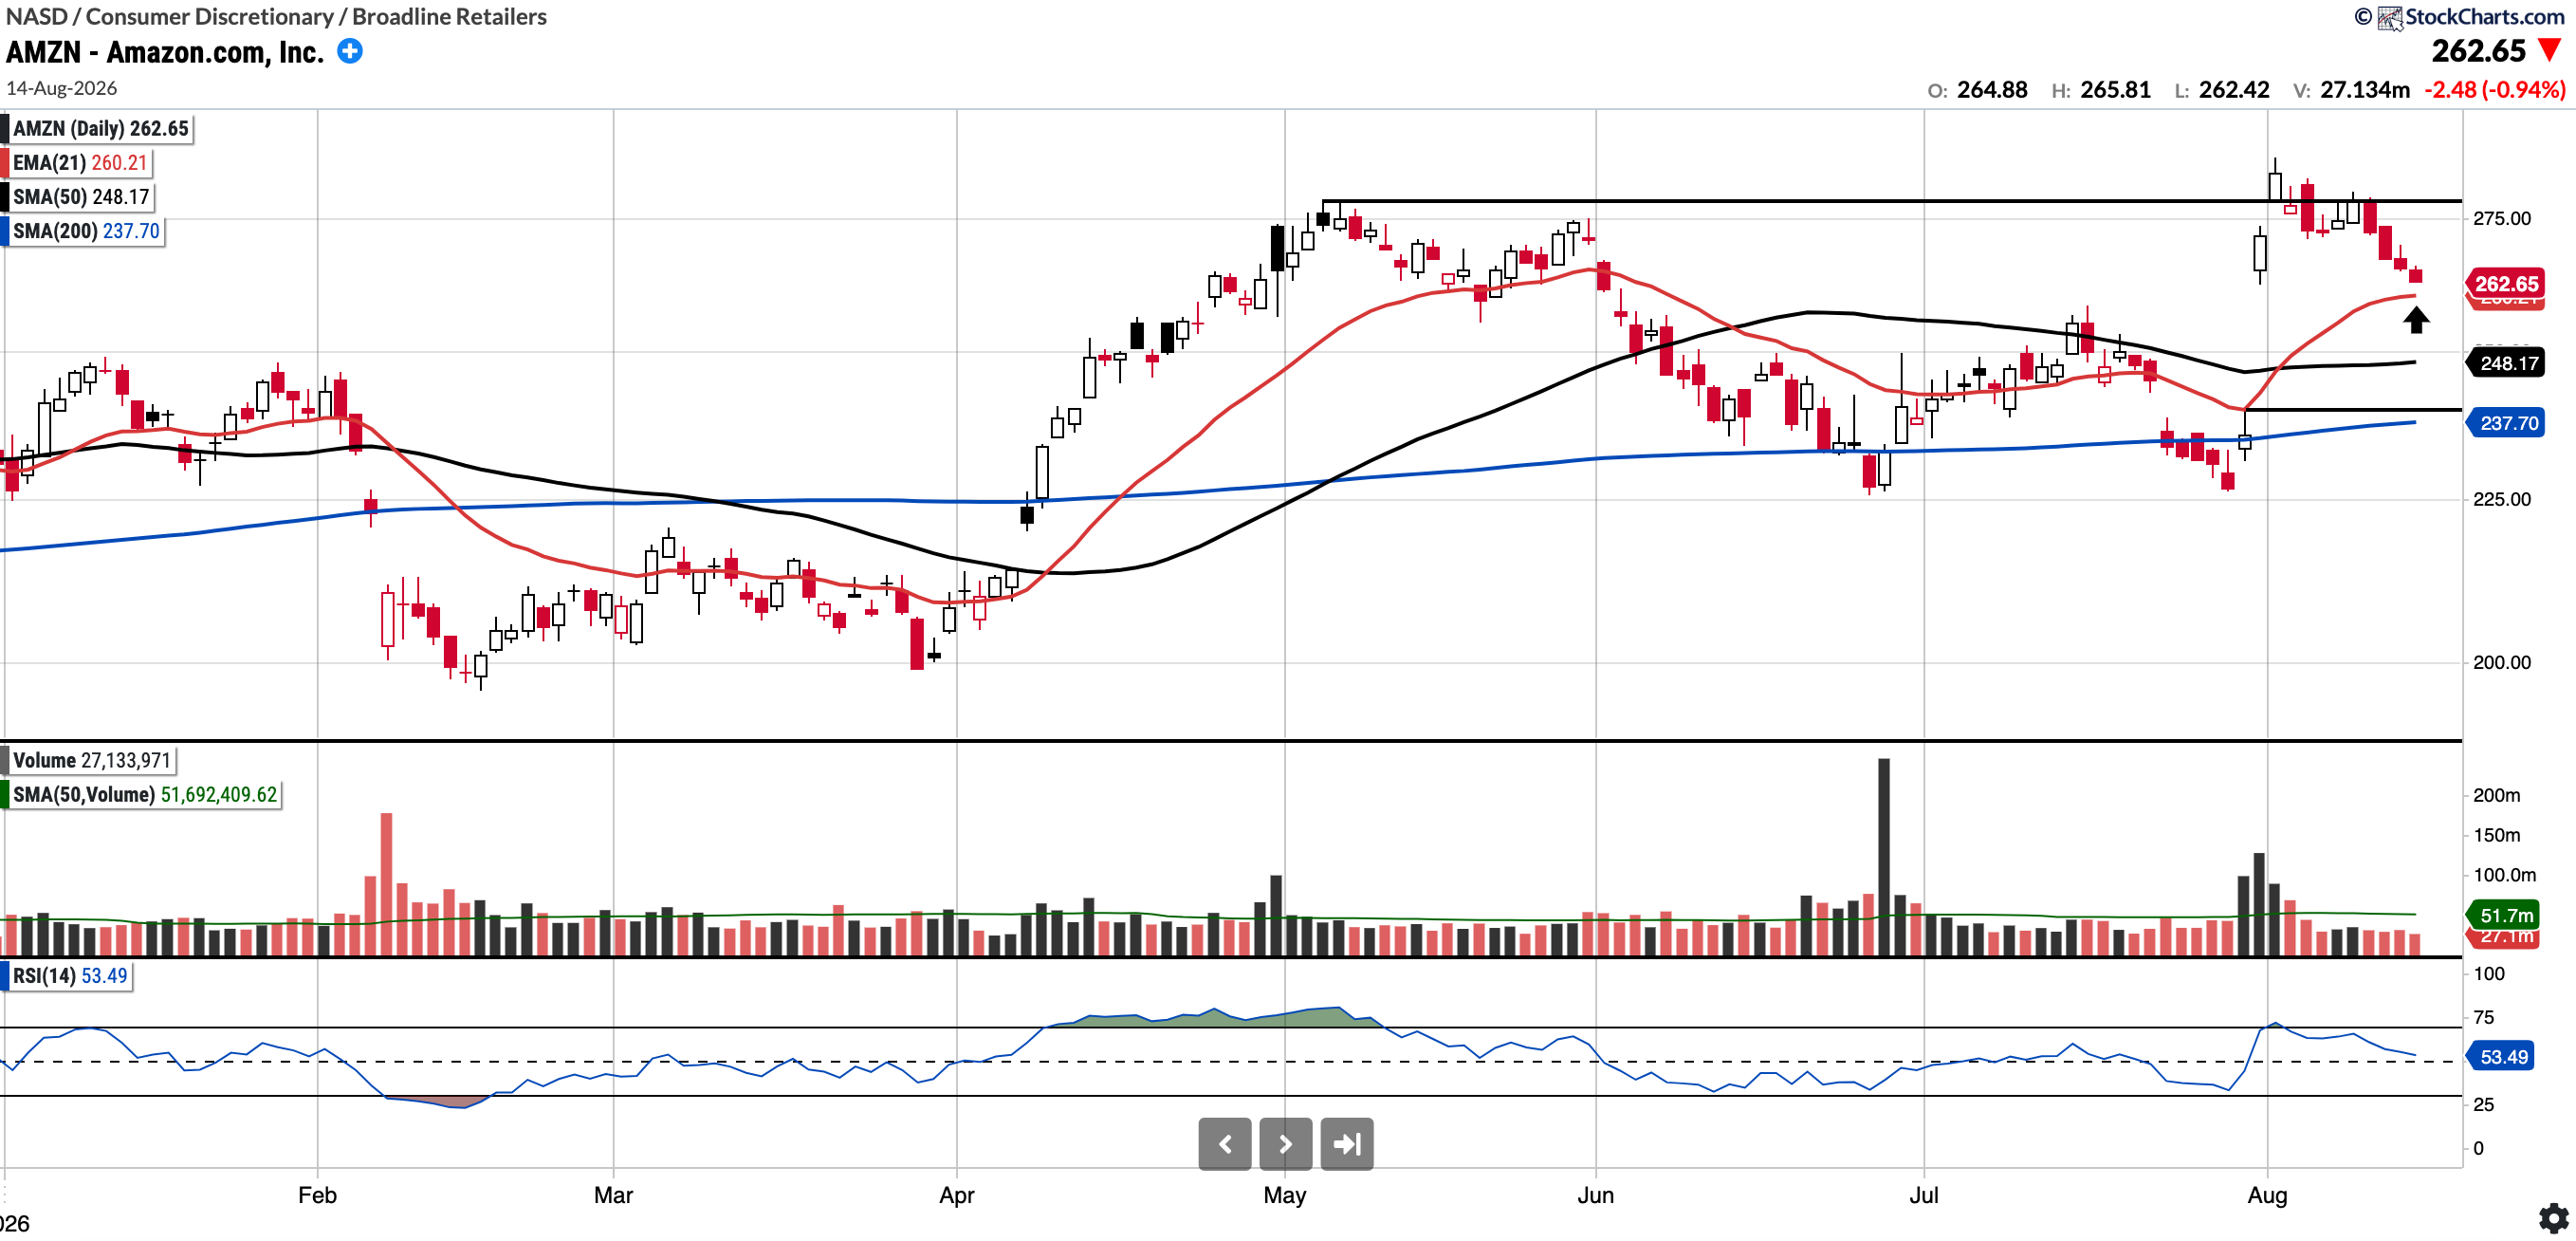The width and height of the screenshot is (2576, 1241).
Task: Click the blue 53.49 RSI value tag
Action: coord(2502,1057)
